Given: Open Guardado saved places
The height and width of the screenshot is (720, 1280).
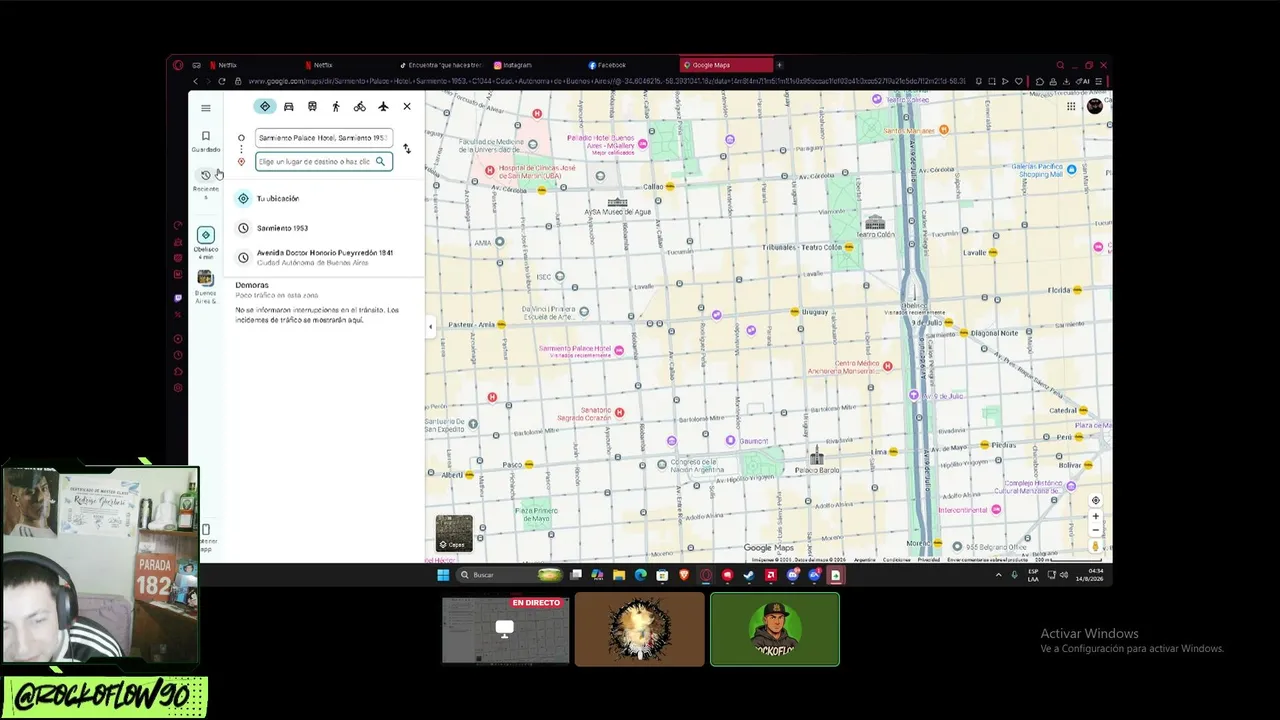Looking at the screenshot, I should point(206,141).
